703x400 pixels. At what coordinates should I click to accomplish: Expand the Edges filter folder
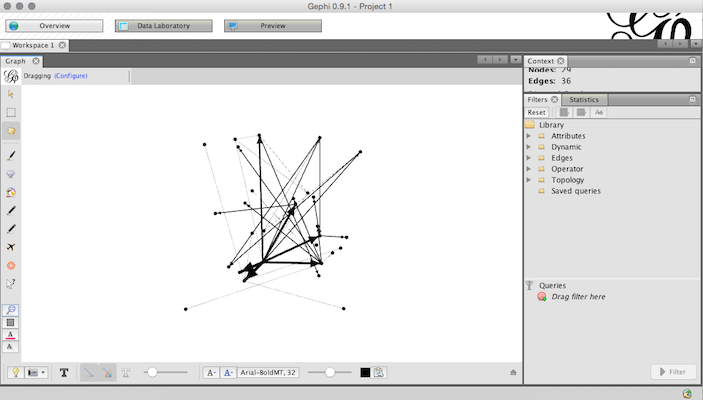click(529, 158)
